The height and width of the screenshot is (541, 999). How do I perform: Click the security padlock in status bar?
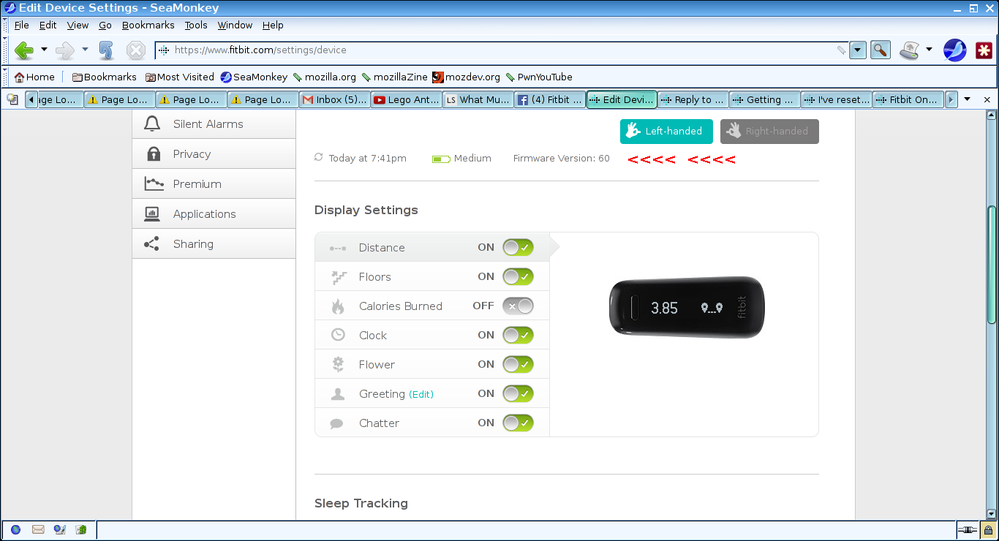(x=988, y=530)
